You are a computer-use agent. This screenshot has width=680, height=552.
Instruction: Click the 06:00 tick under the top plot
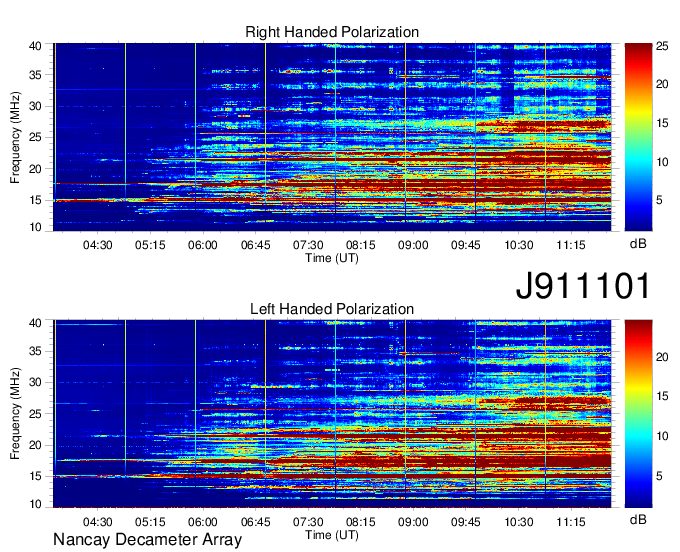203,245
